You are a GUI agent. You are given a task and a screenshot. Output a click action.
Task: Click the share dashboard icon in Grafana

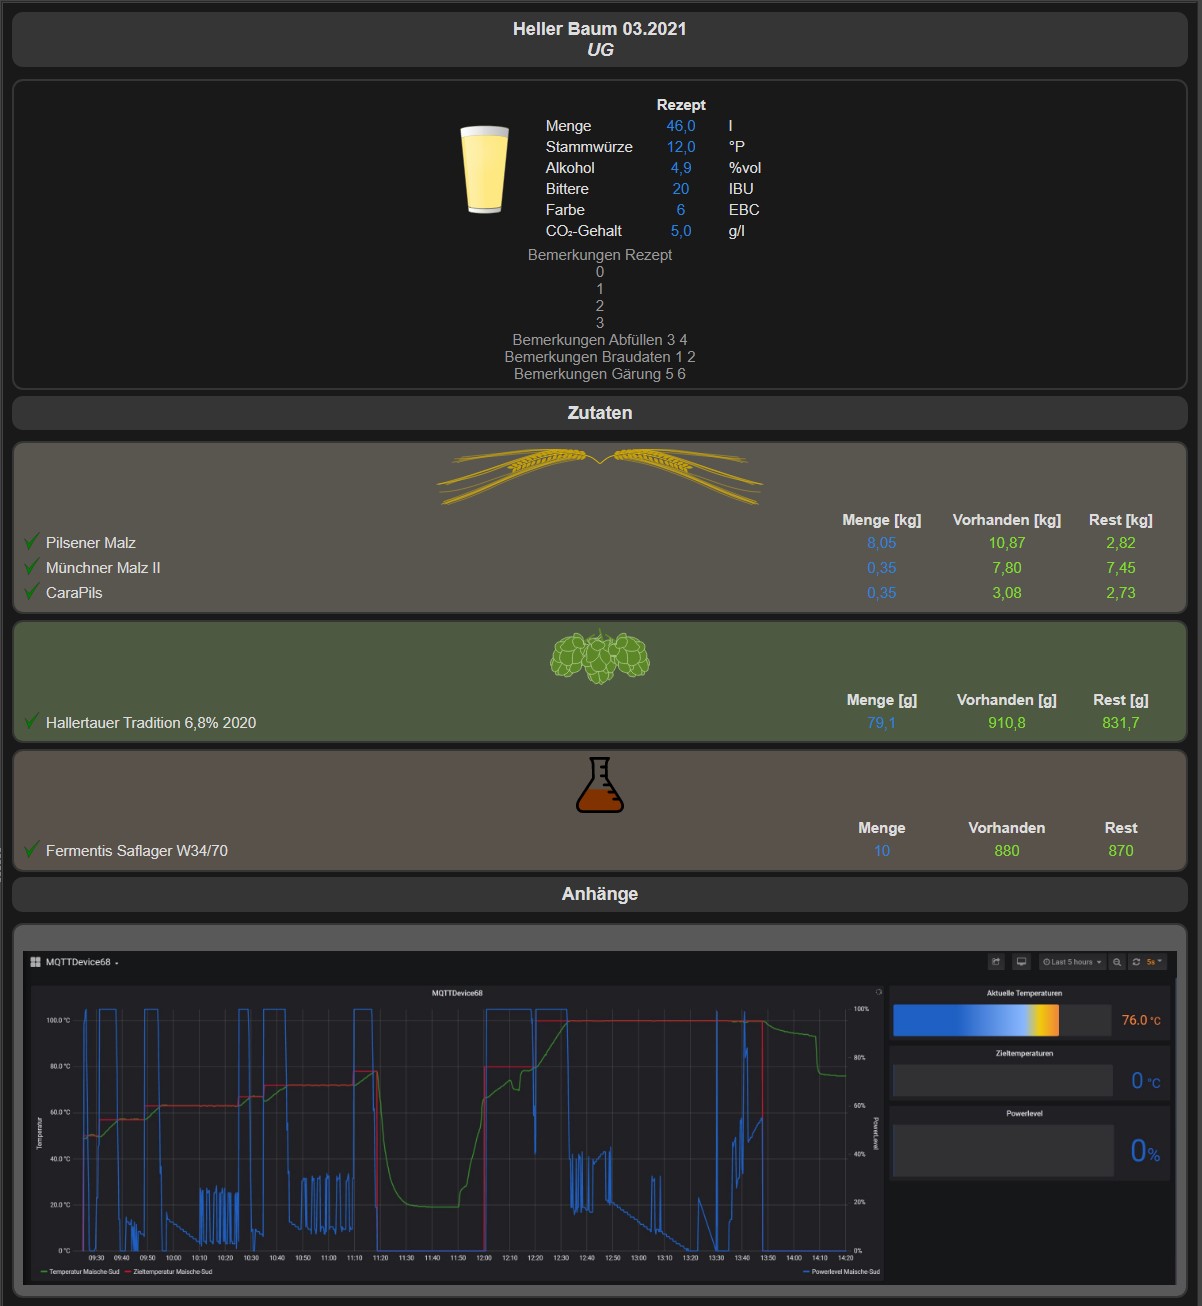tap(996, 962)
